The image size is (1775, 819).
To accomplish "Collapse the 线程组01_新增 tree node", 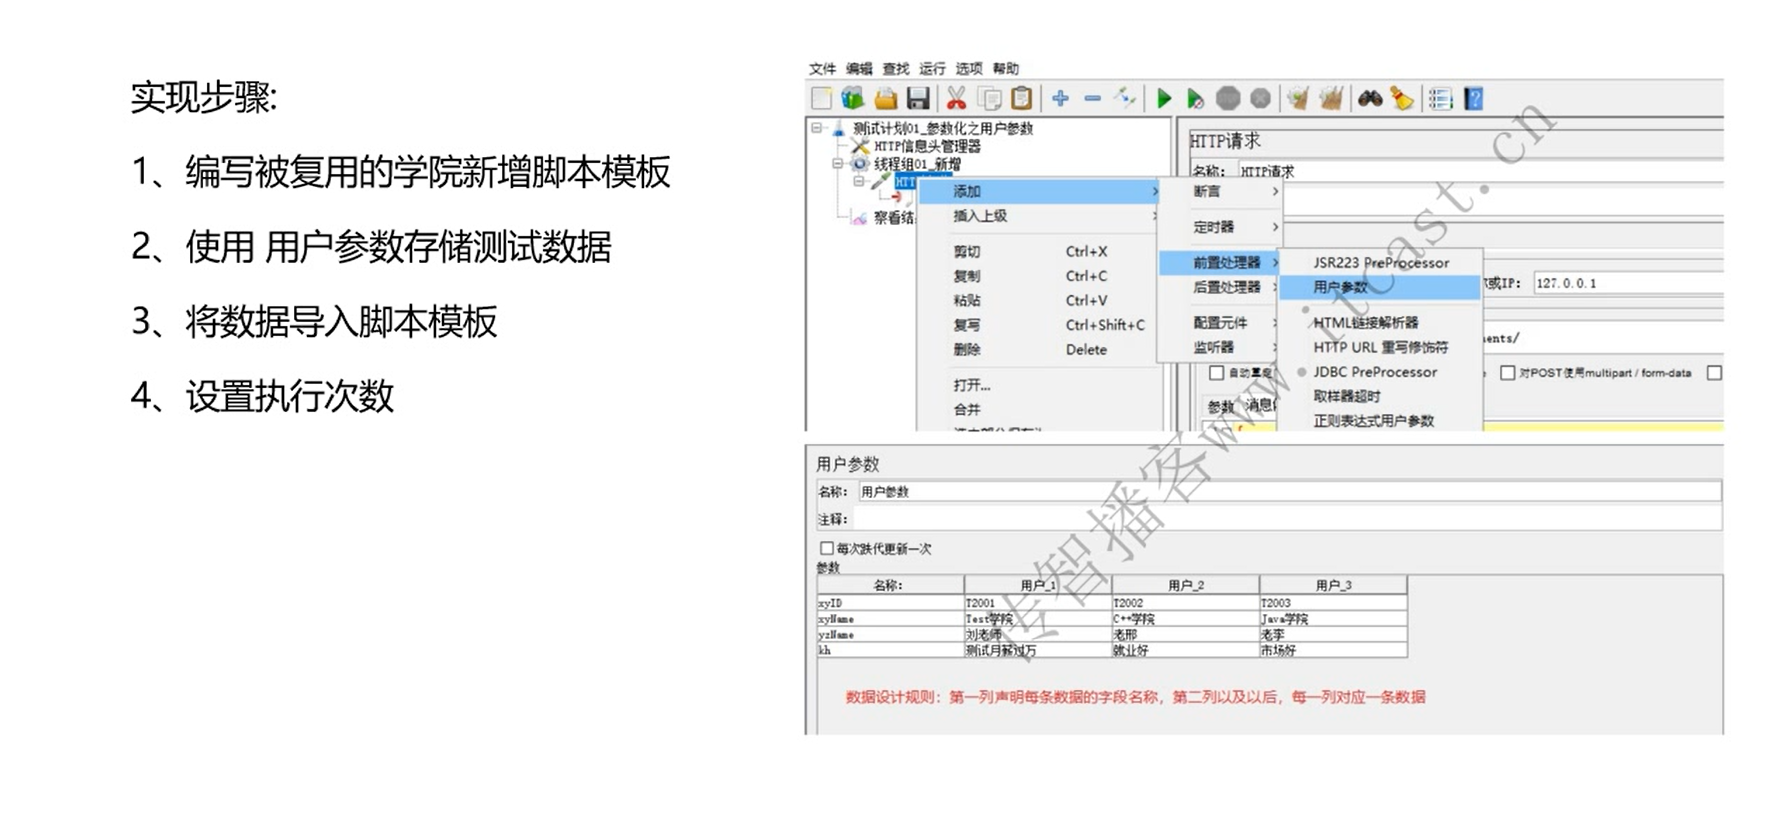I will [x=838, y=164].
